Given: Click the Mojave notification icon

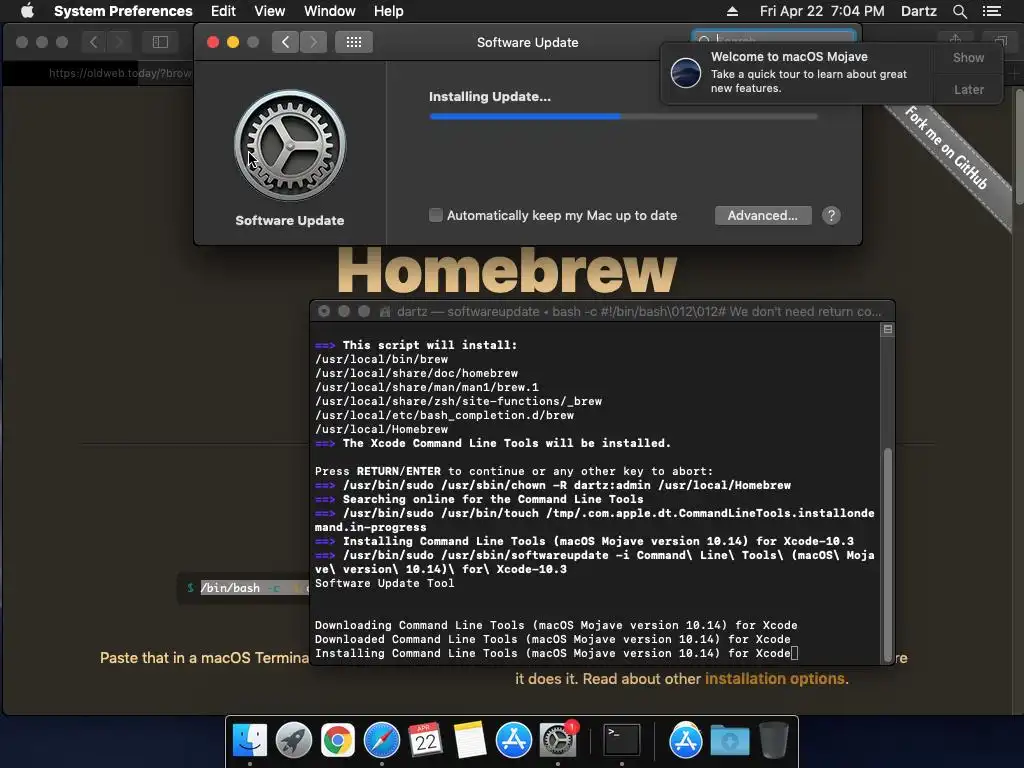Looking at the screenshot, I should [x=686, y=72].
